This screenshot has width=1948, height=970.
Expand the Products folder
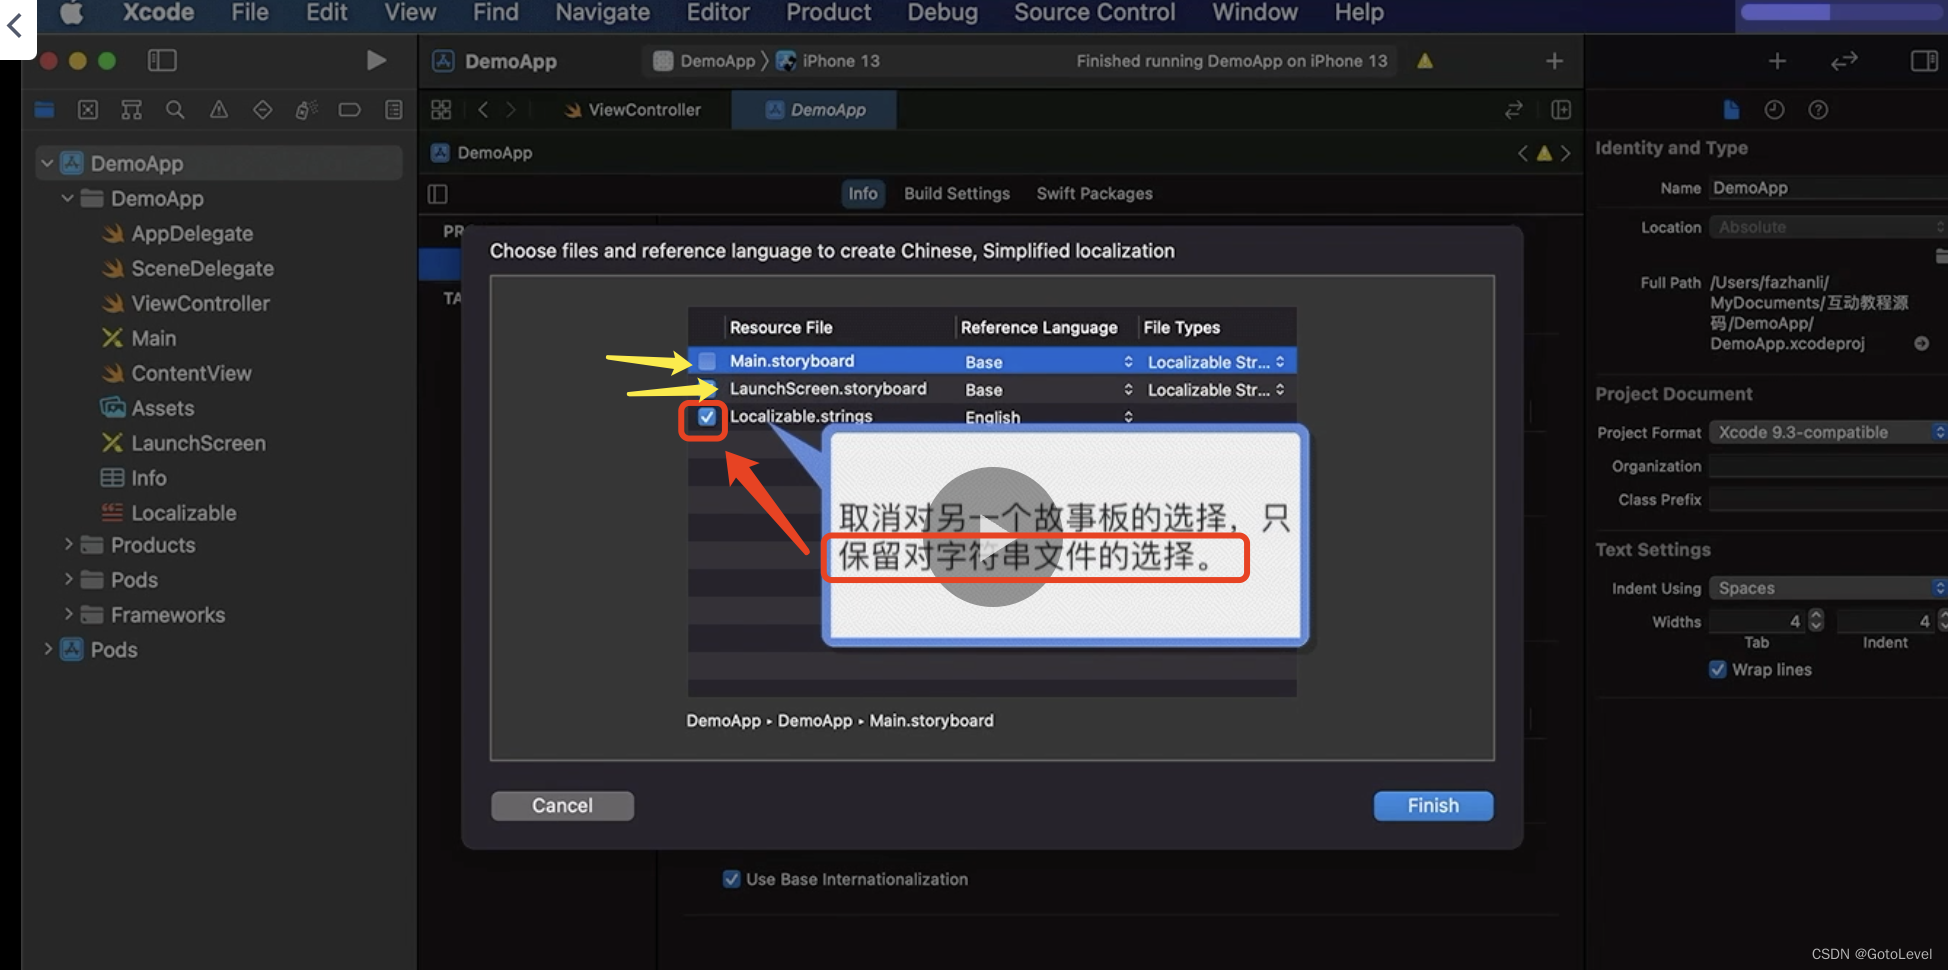(x=68, y=545)
